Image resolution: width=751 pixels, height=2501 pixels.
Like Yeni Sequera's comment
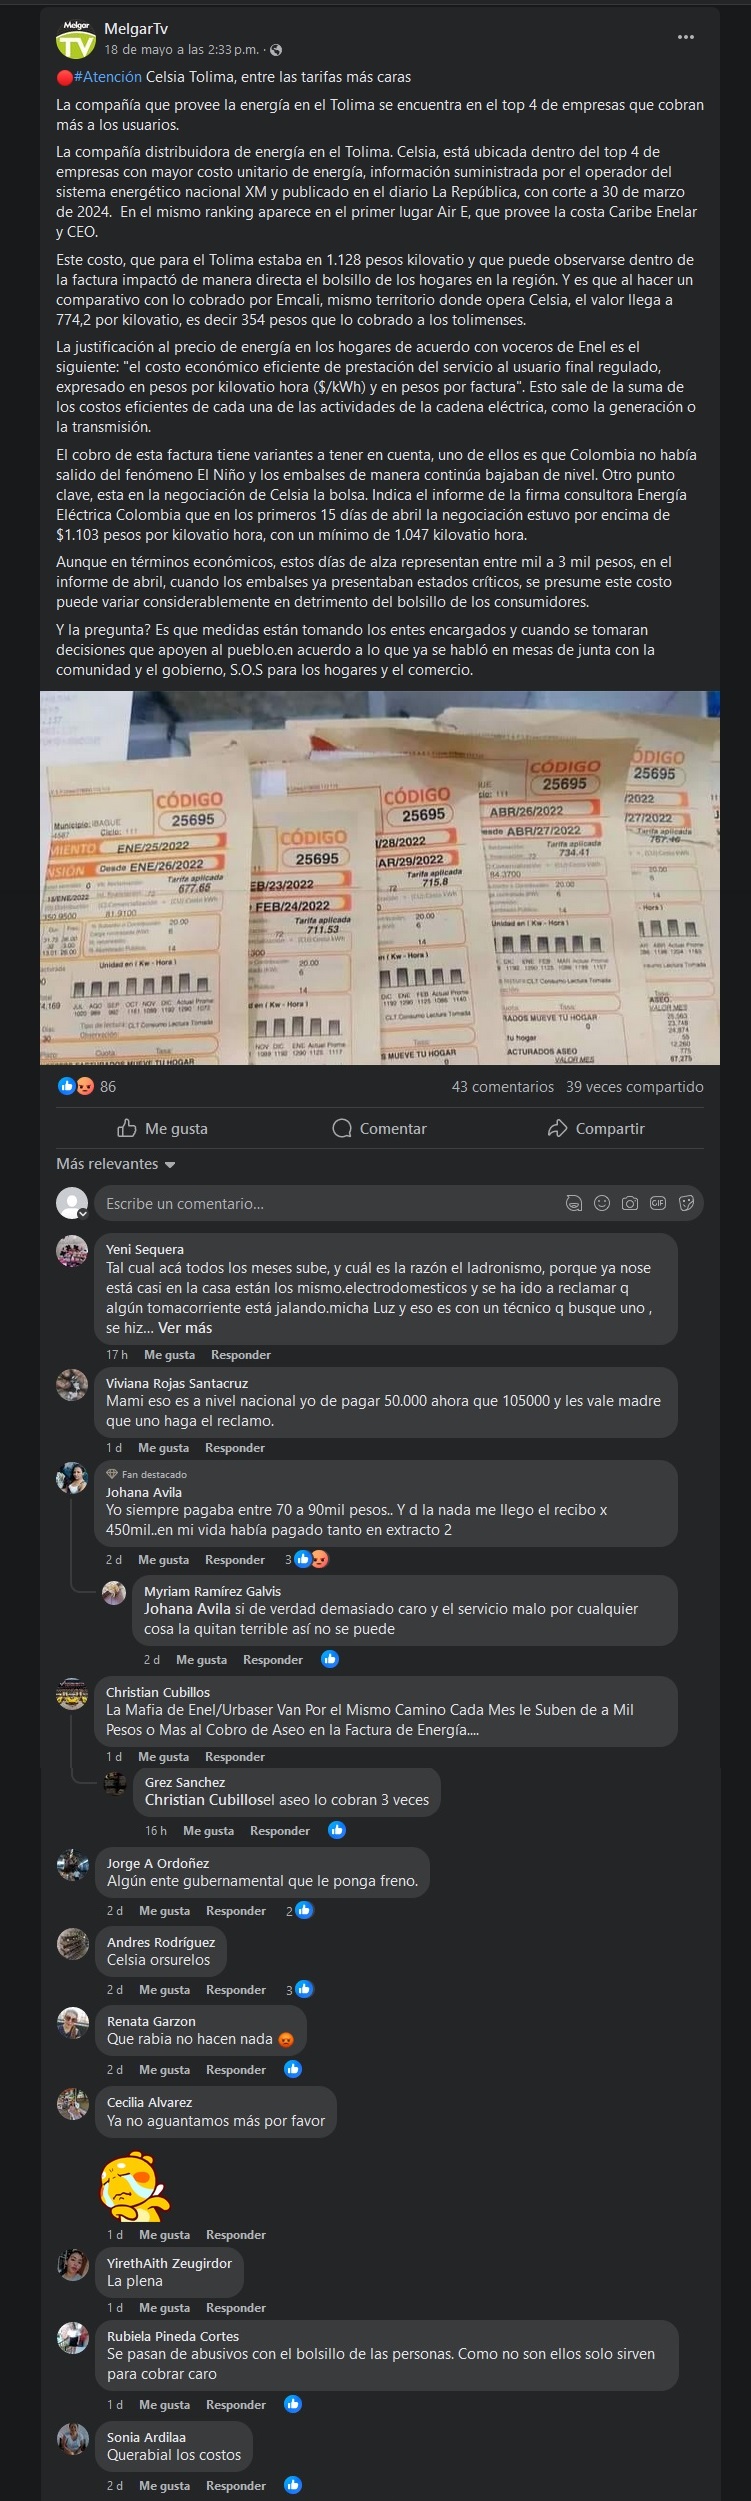click(169, 1355)
